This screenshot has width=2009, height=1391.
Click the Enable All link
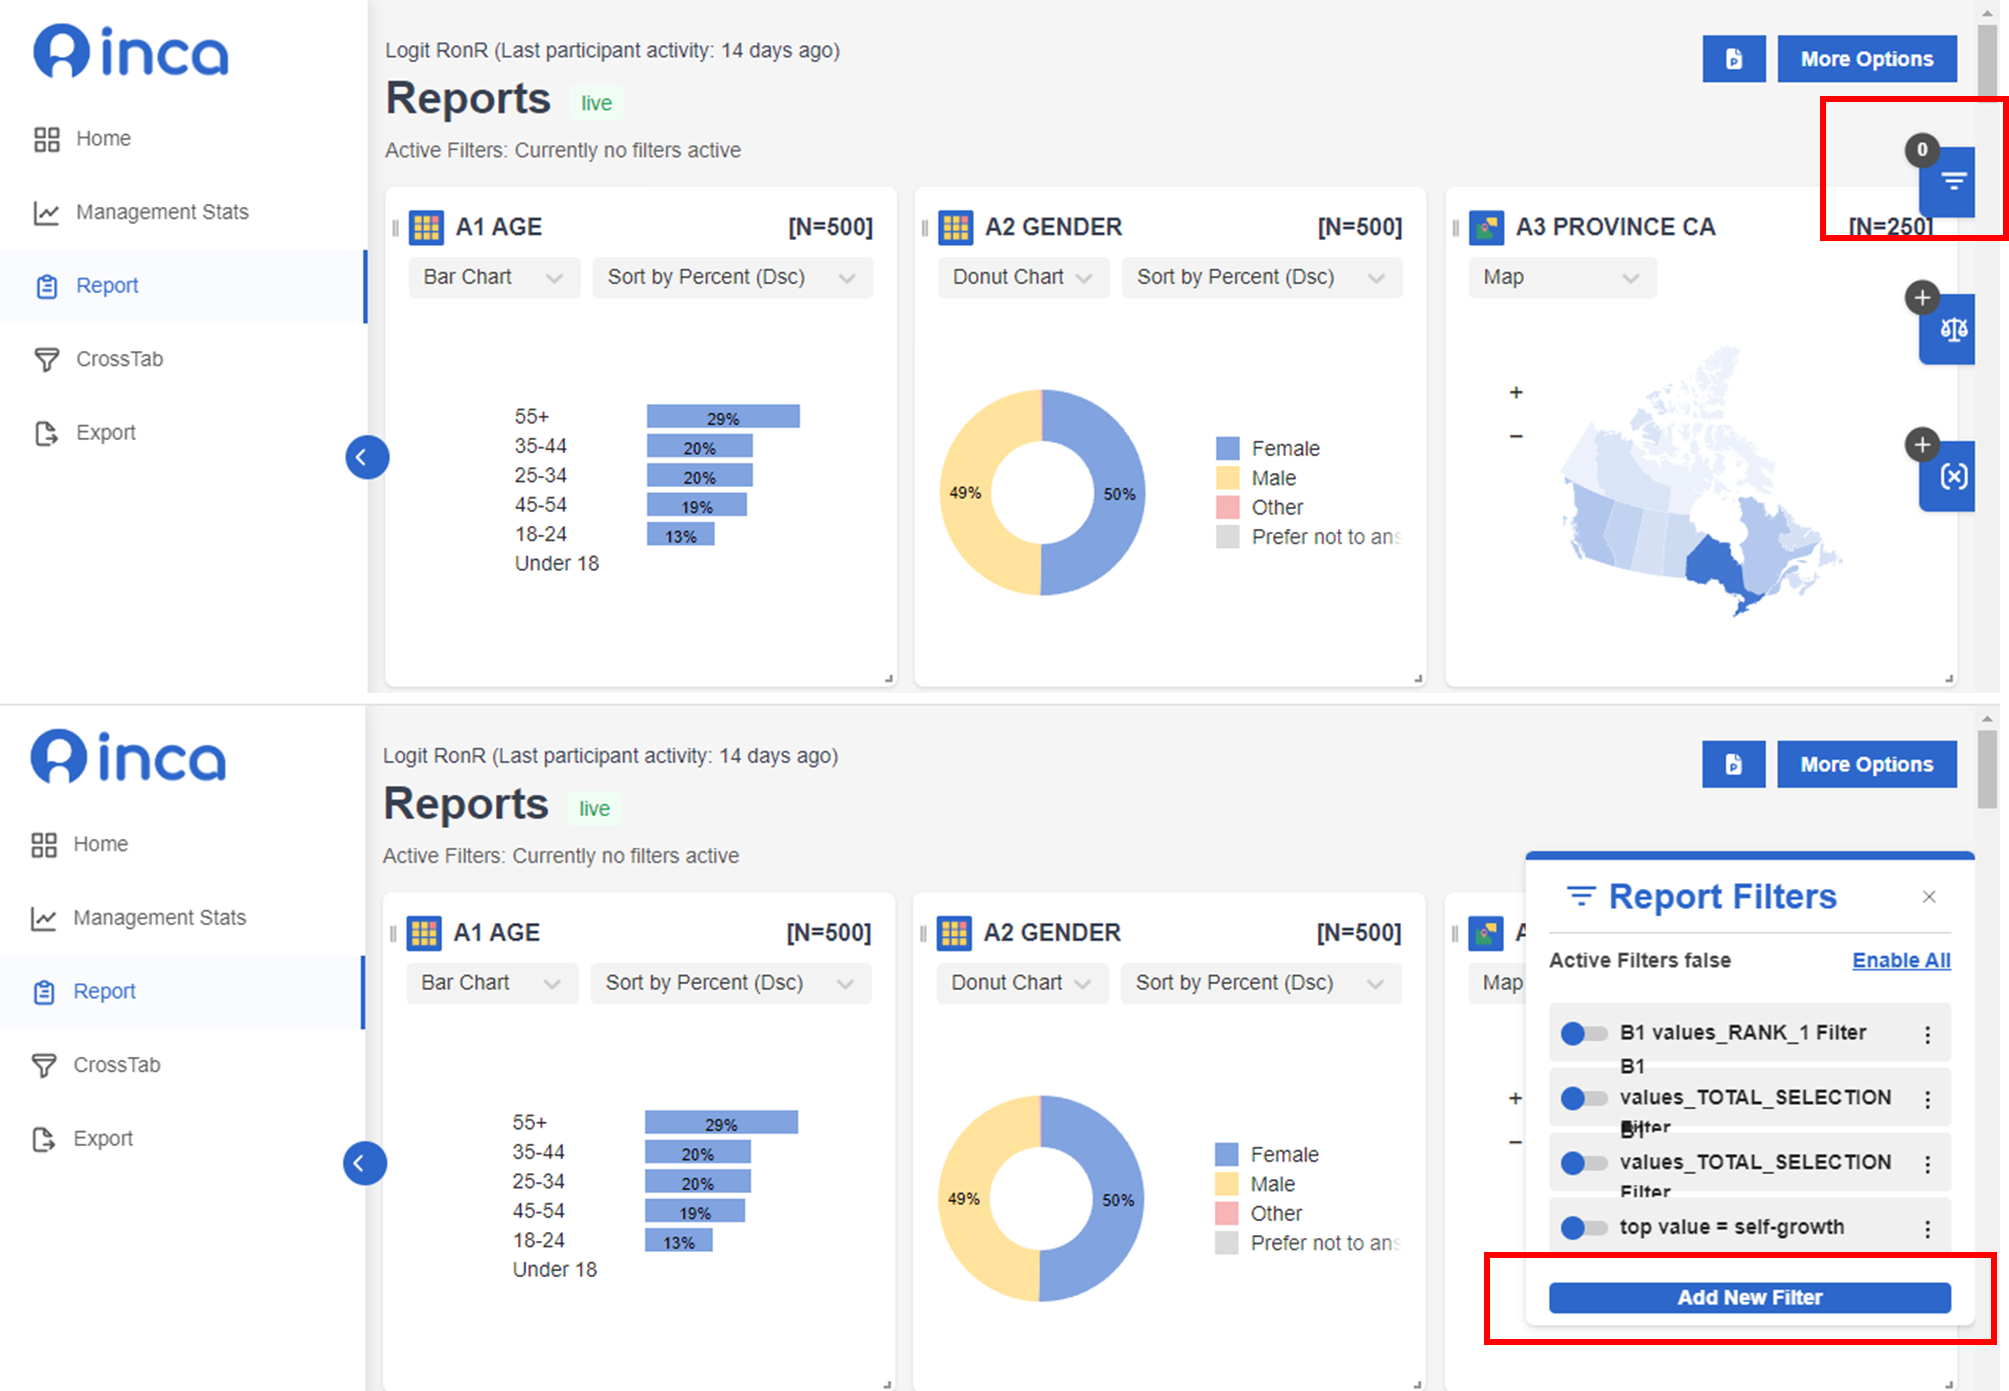[x=1900, y=961]
